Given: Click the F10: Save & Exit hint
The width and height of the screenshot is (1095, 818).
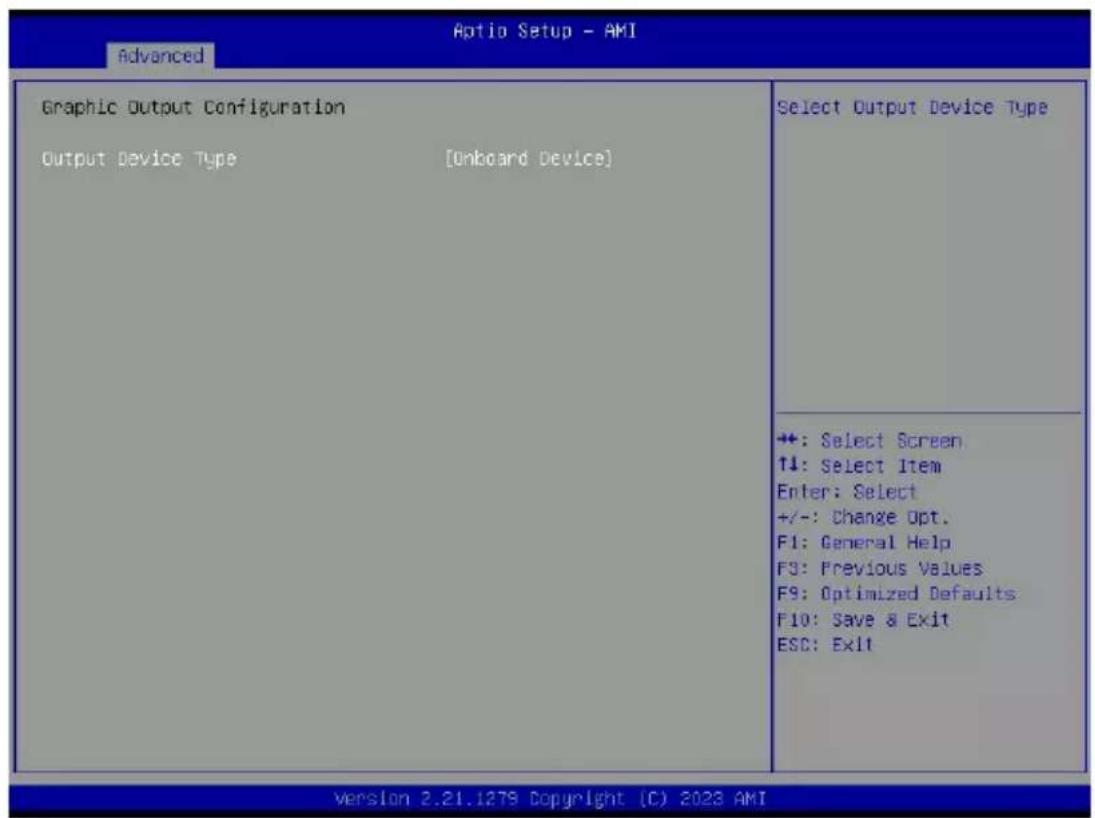Looking at the screenshot, I should click(x=863, y=620).
